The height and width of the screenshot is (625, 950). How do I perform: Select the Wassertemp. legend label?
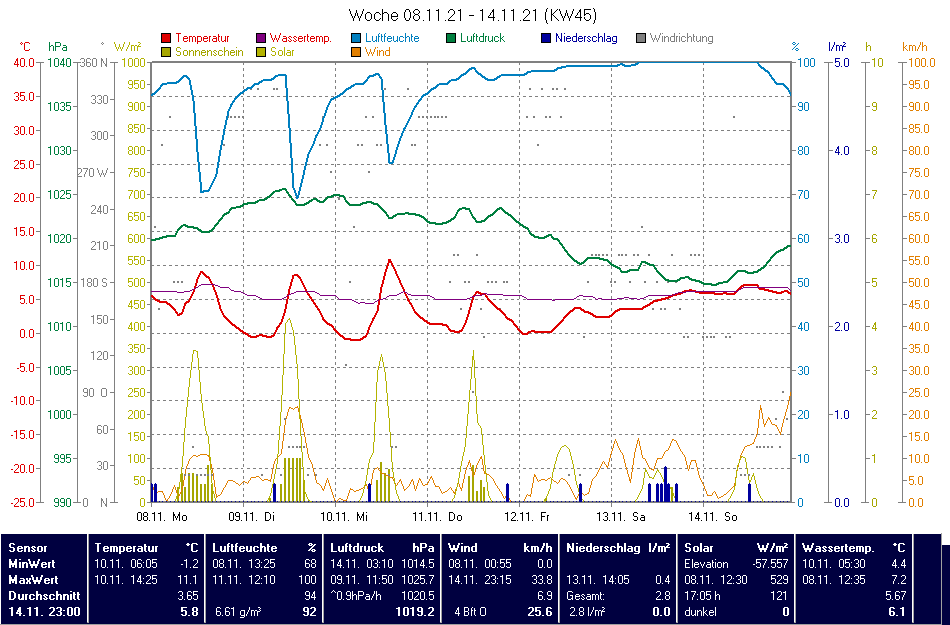[x=301, y=38]
